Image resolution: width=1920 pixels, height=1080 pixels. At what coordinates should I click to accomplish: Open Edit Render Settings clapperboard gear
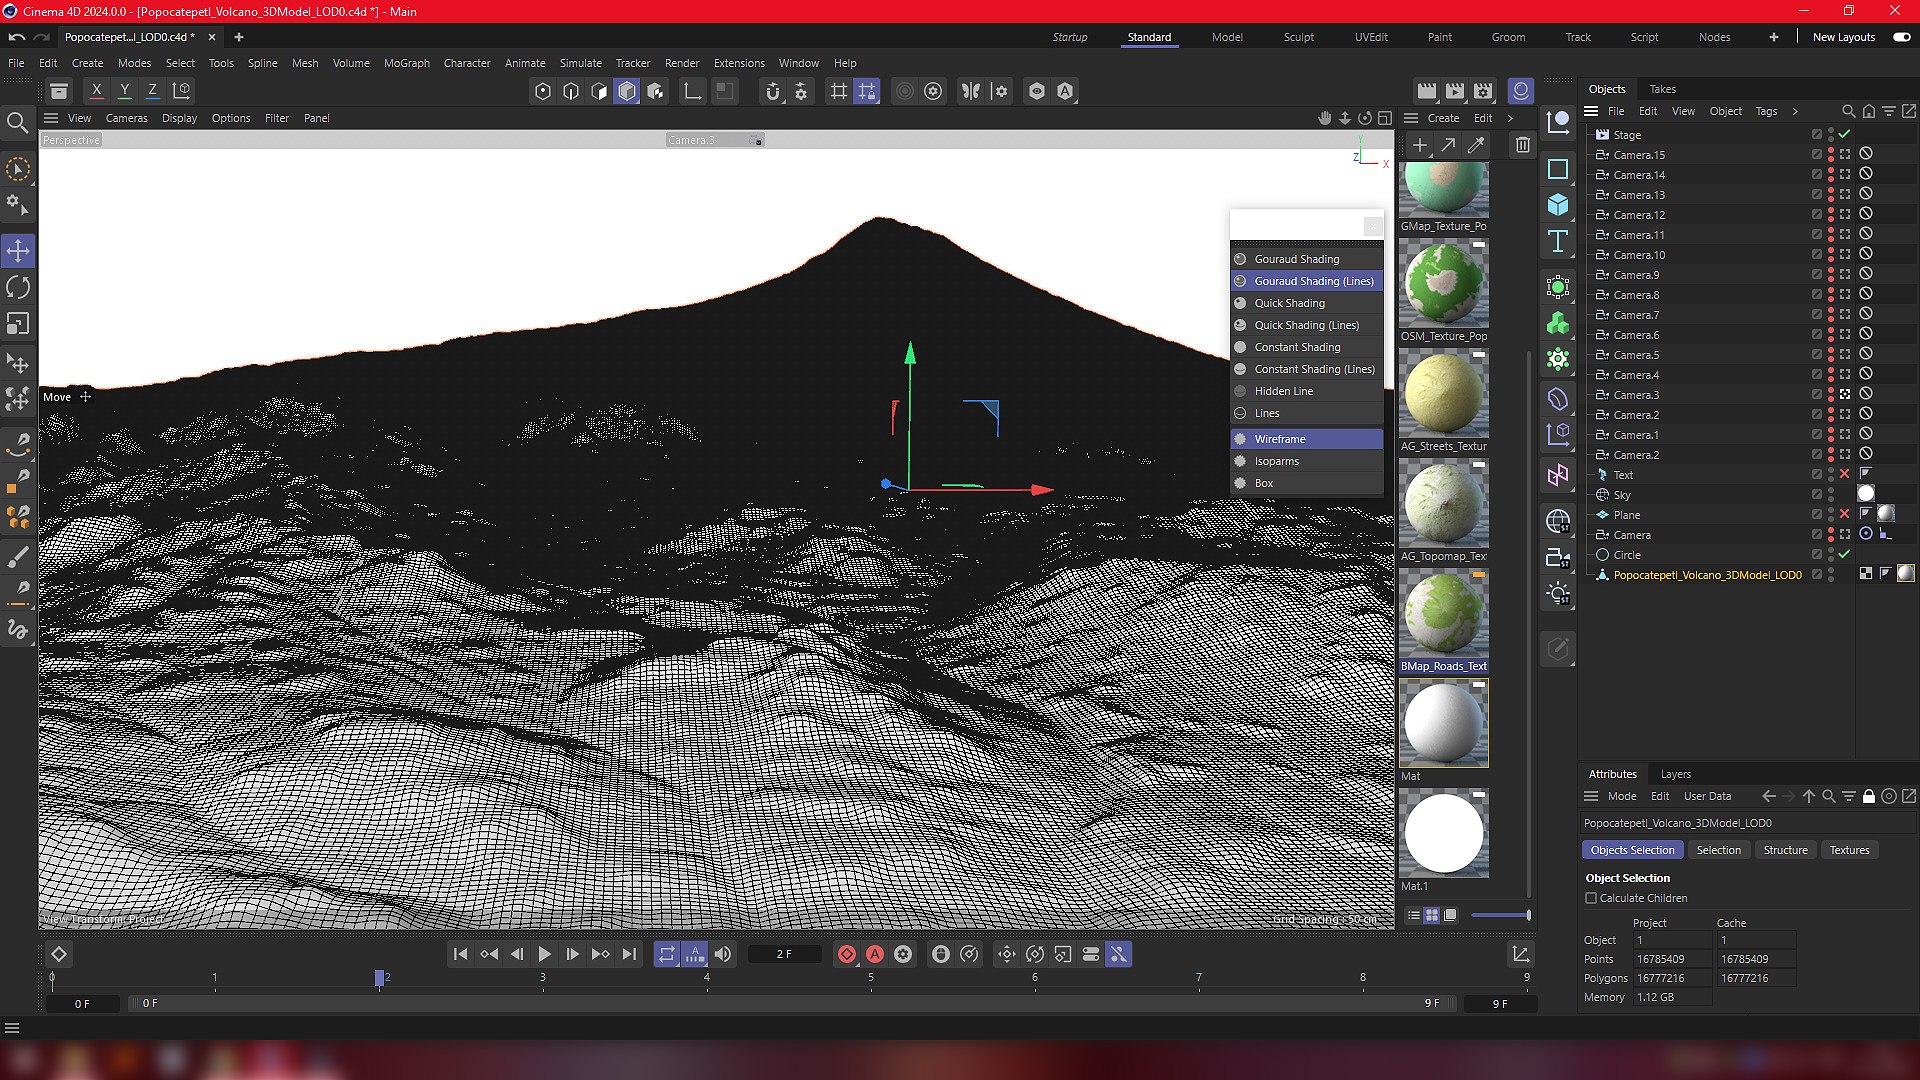pyautogui.click(x=1483, y=91)
